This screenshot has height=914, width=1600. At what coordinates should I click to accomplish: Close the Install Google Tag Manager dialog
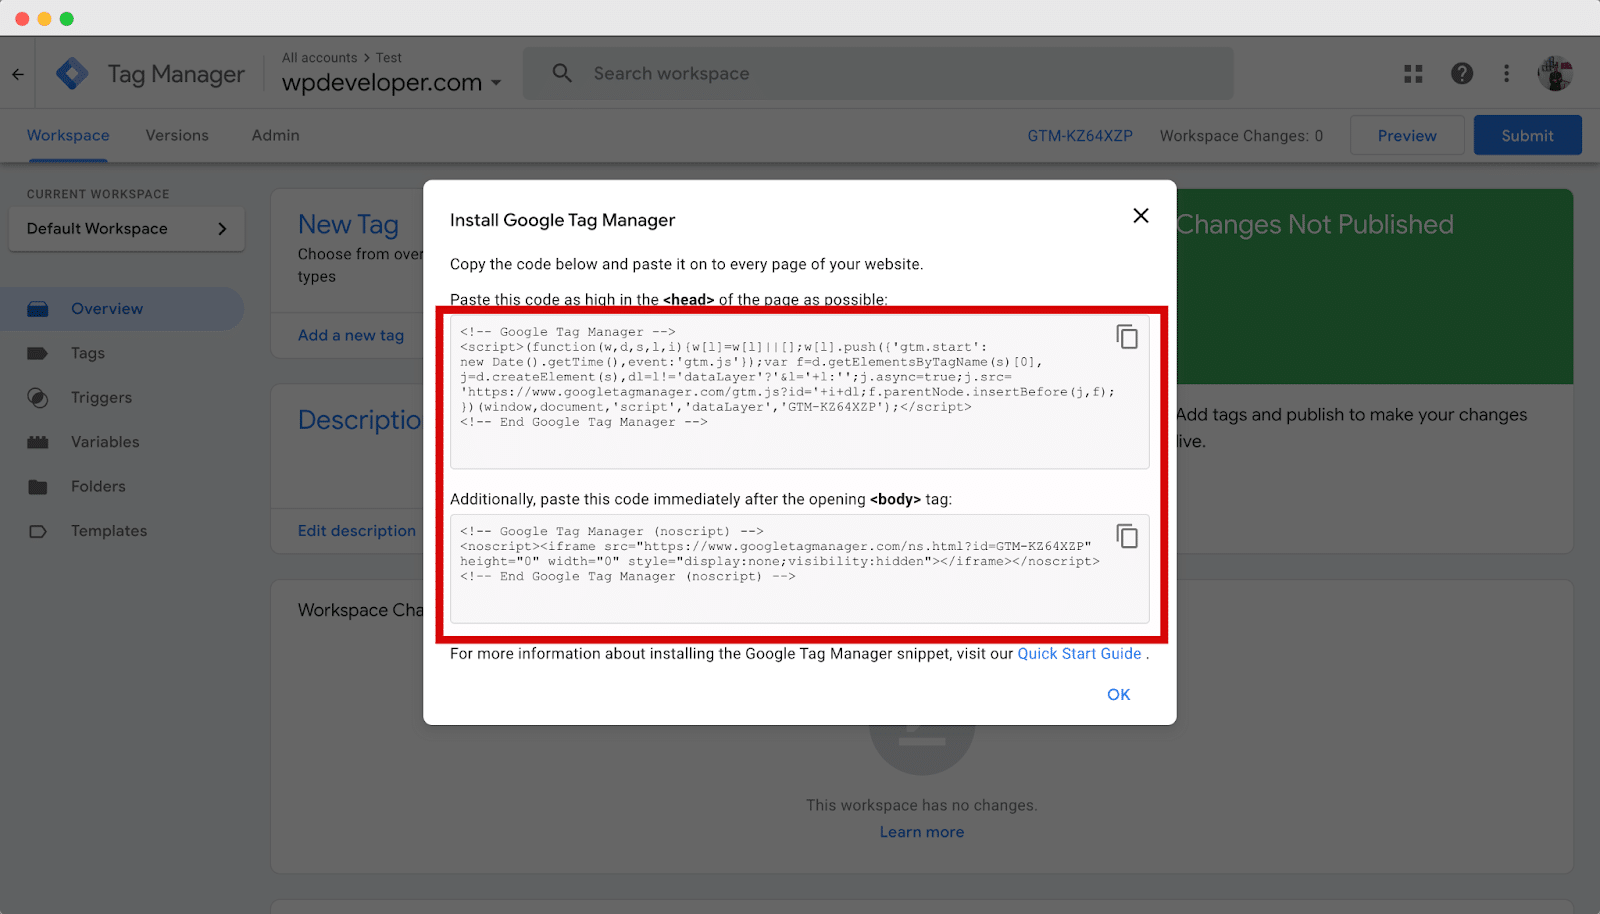coord(1141,216)
